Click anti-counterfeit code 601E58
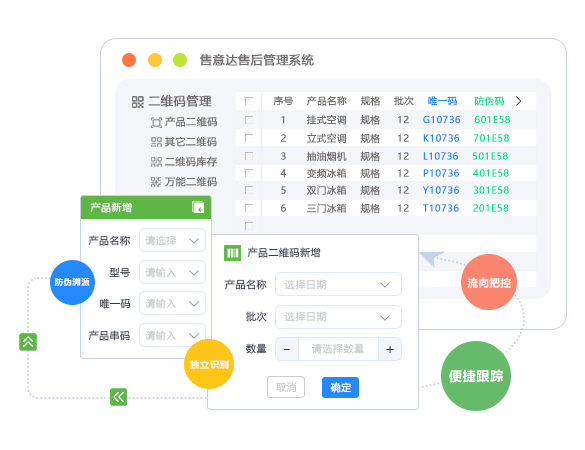 tap(492, 120)
